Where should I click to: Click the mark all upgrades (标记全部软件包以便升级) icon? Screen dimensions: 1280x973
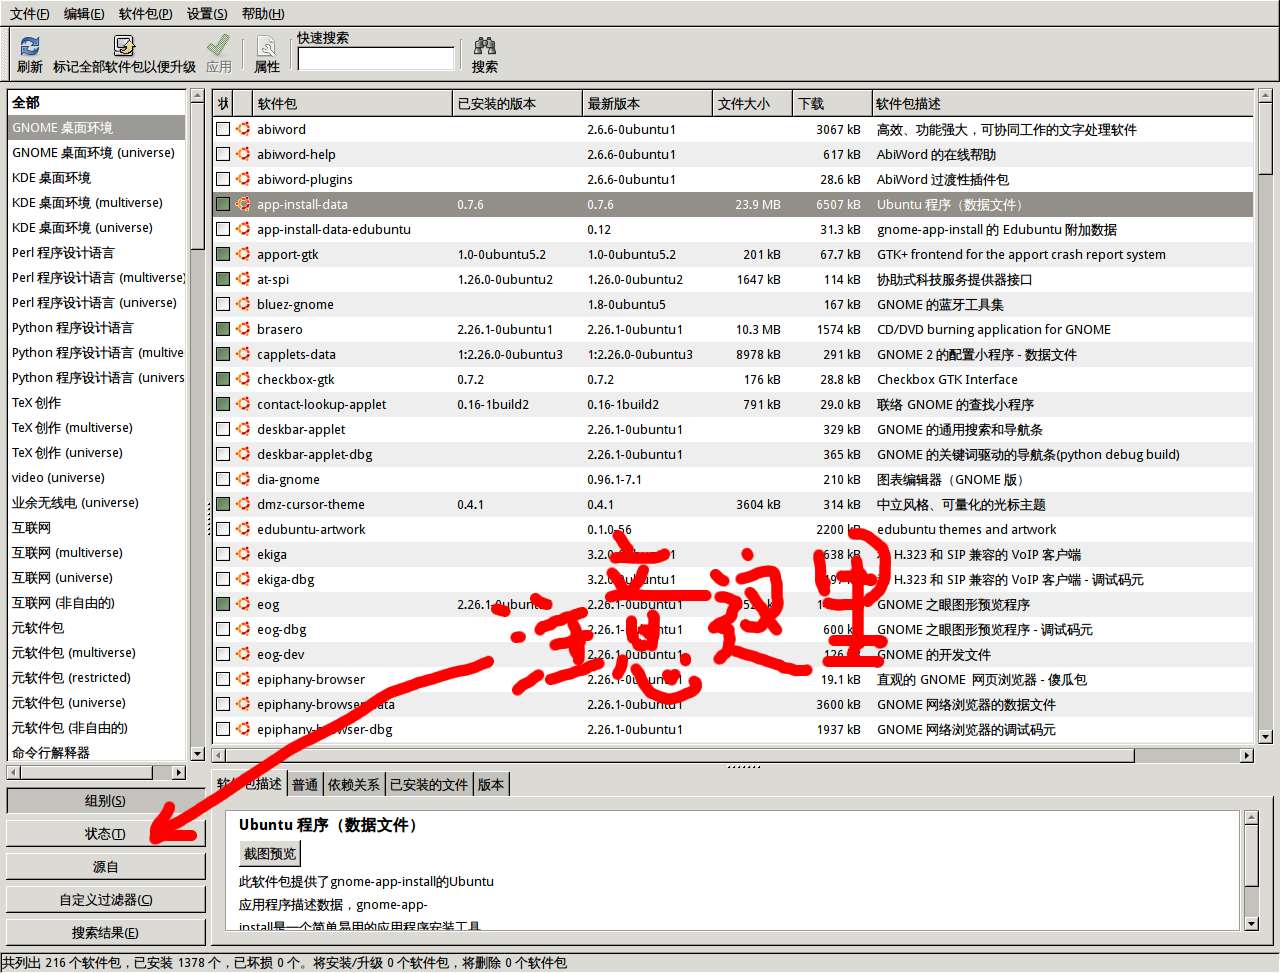tap(124, 46)
